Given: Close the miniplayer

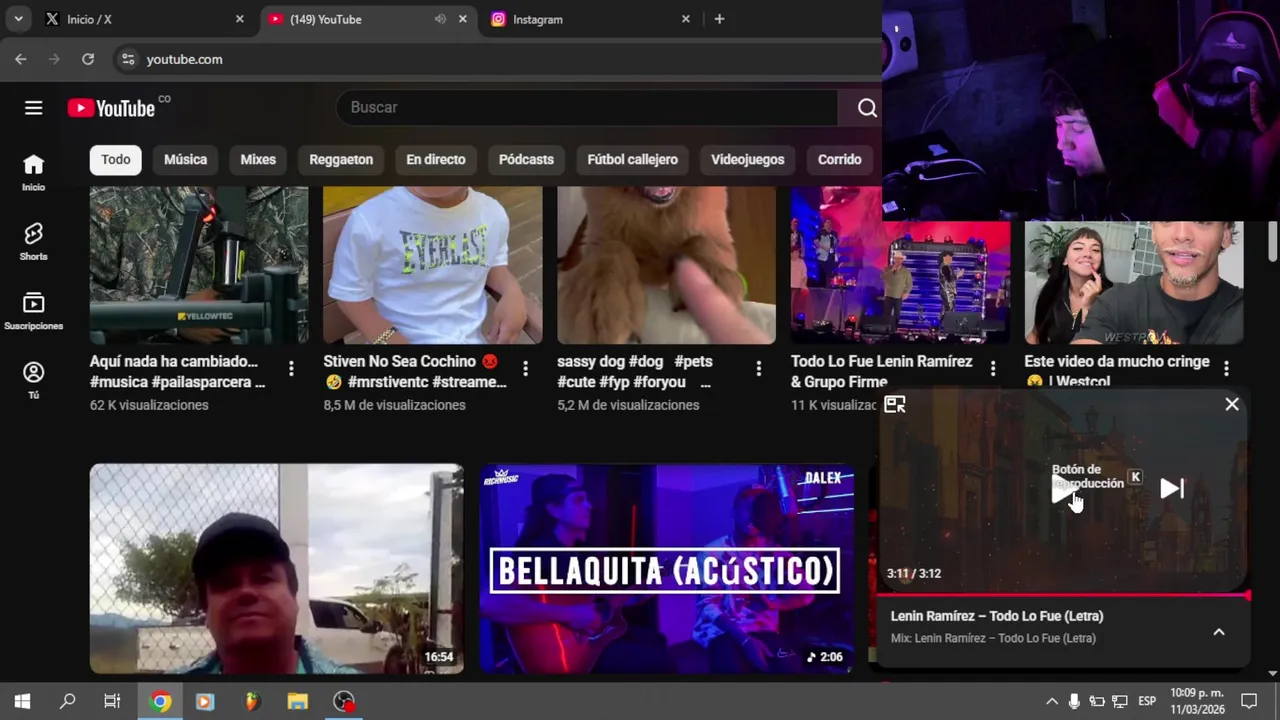Looking at the screenshot, I should point(1232,404).
